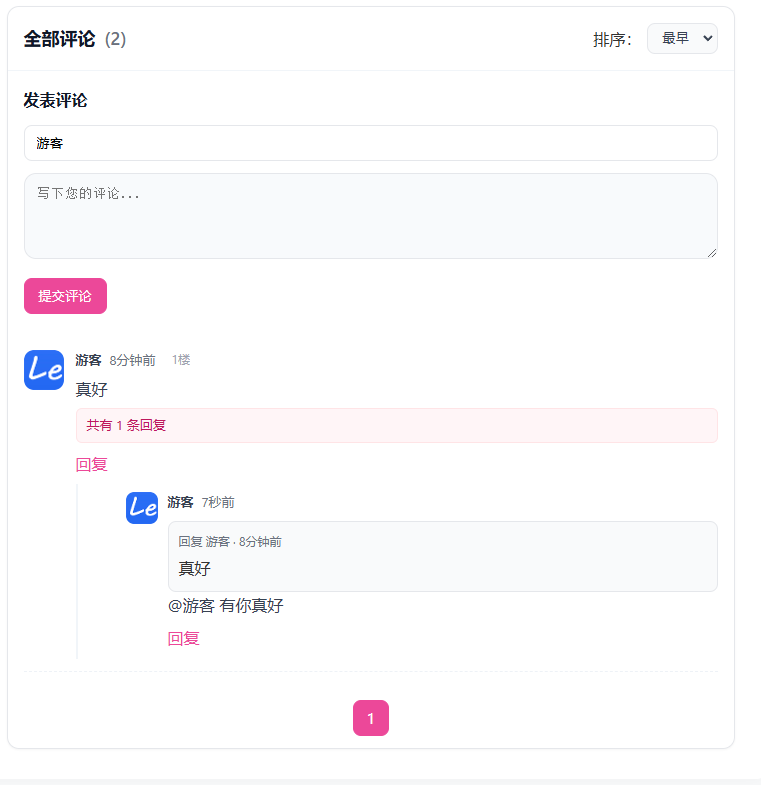The width and height of the screenshot is (761, 785).
Task: Open the 排序 sort order dropdown
Action: 682,39
